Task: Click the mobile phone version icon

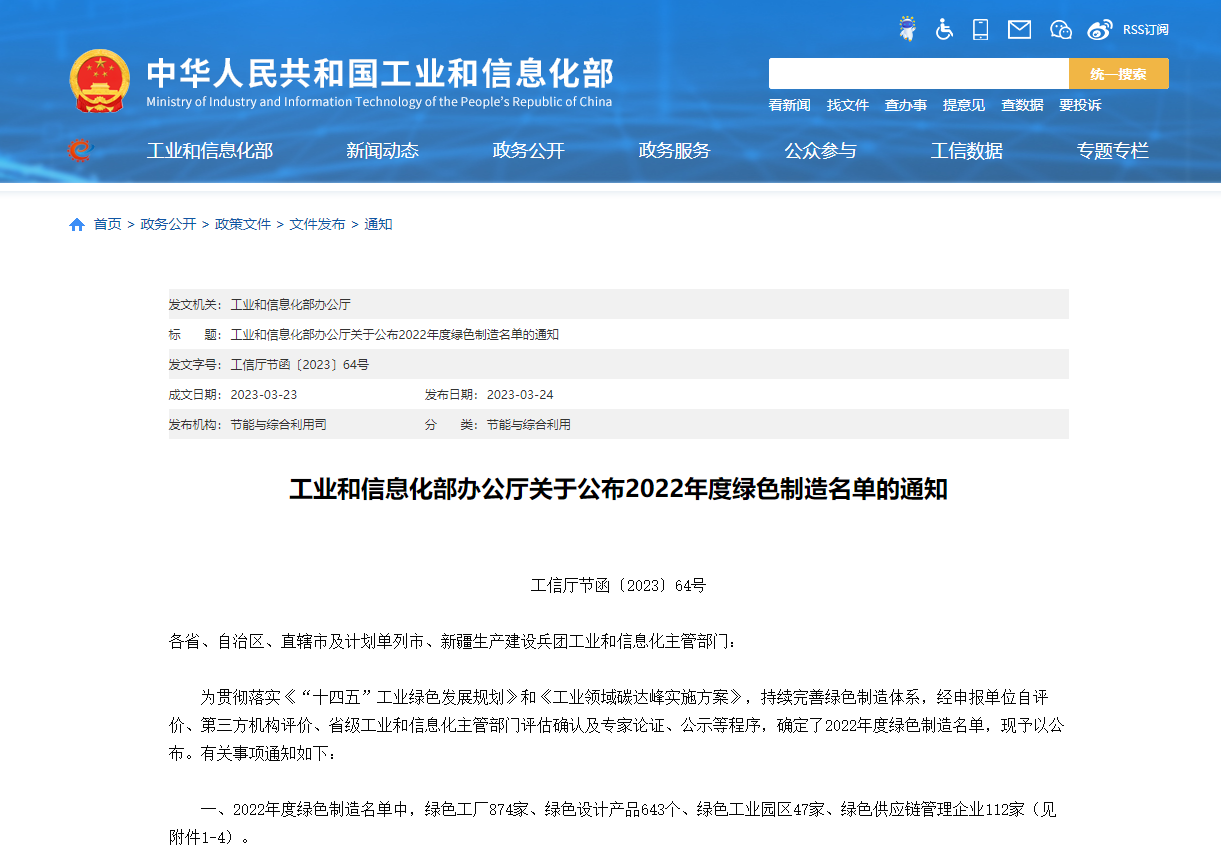Action: coord(980,29)
